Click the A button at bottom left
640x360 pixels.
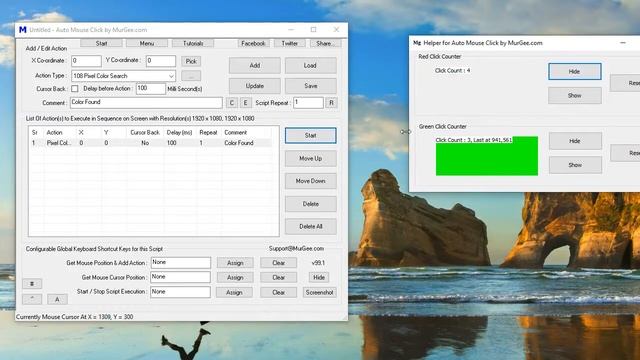[57, 299]
